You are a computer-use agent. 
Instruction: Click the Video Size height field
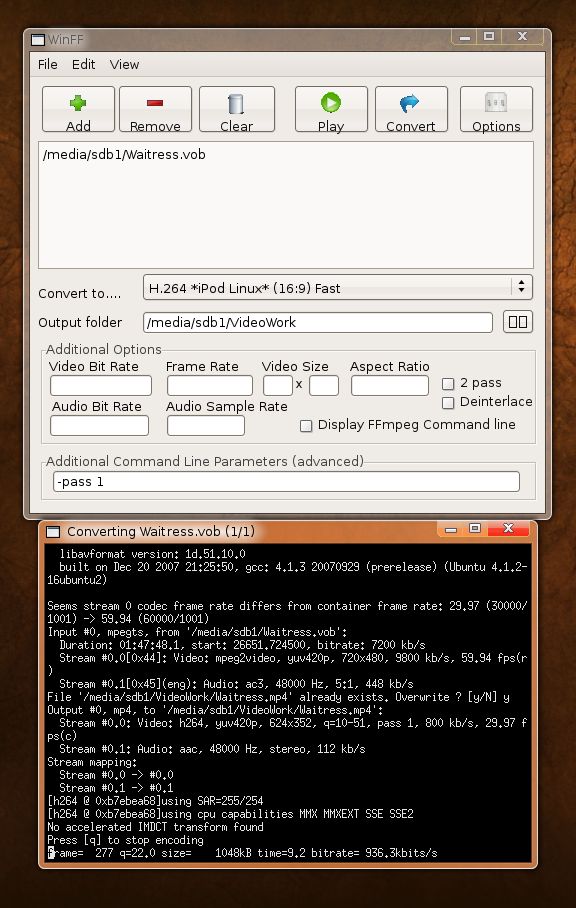tap(324, 386)
